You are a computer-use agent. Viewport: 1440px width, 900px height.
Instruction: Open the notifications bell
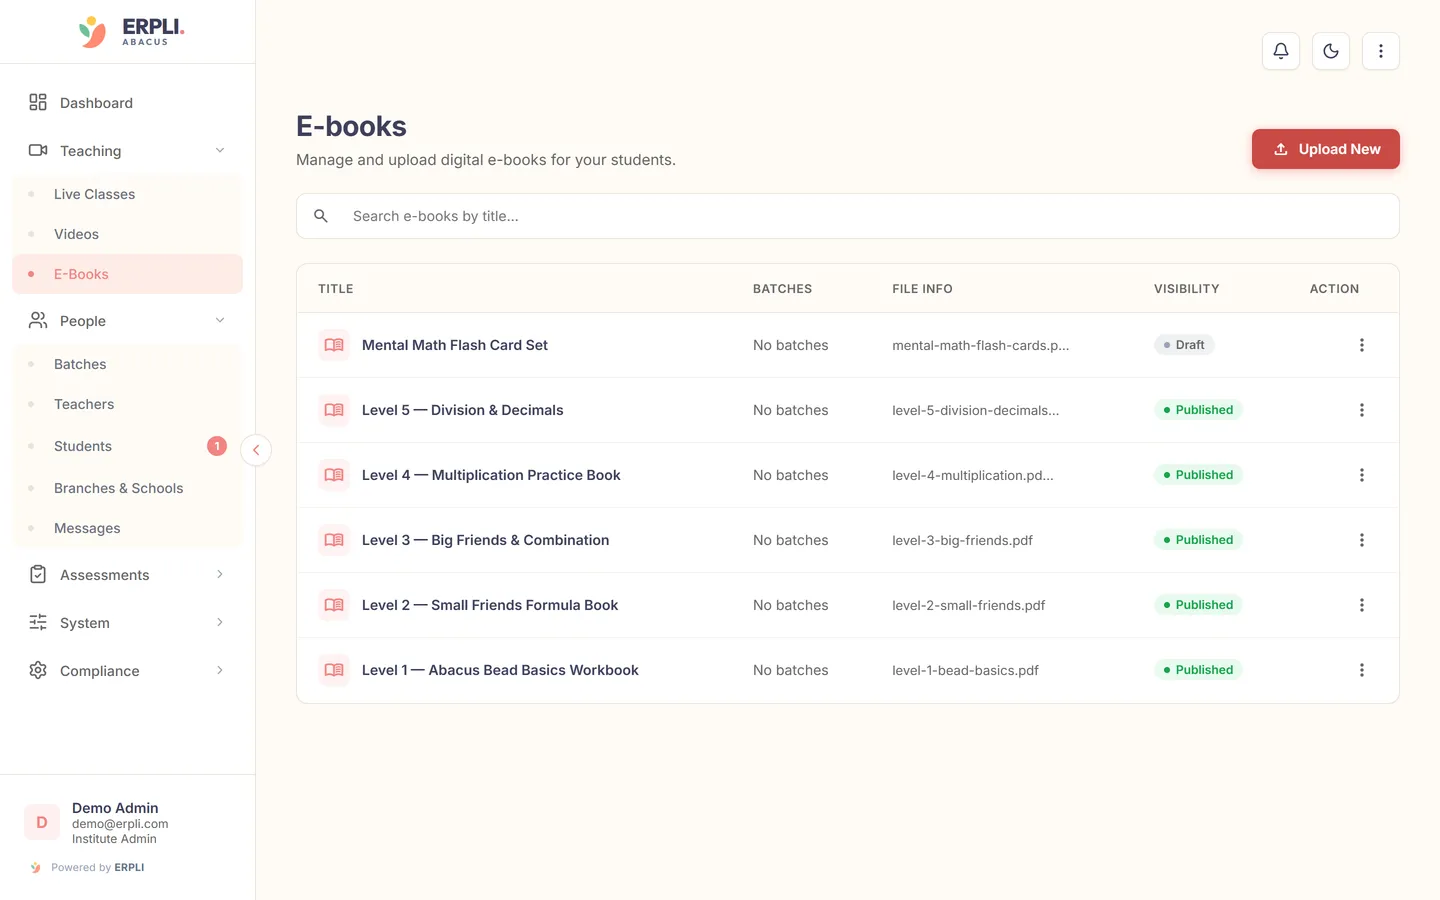[1281, 51]
